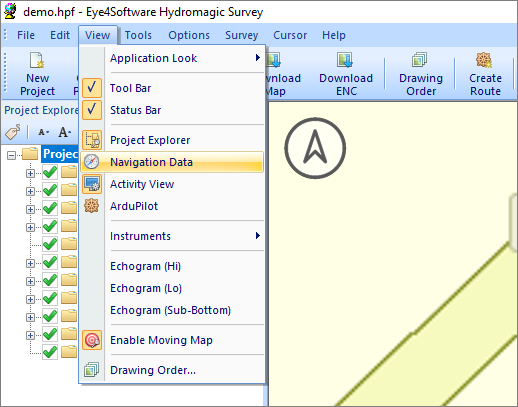Click the Project Explorer menu icon
The image size is (518, 407).
click(92, 140)
